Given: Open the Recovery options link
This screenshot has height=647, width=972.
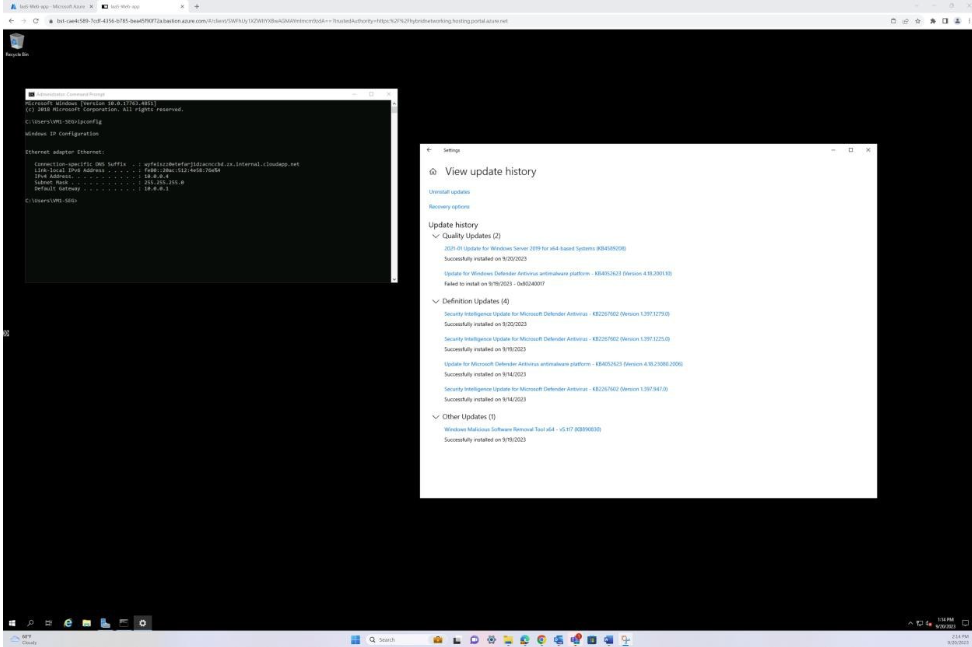Looking at the screenshot, I should click(449, 207).
